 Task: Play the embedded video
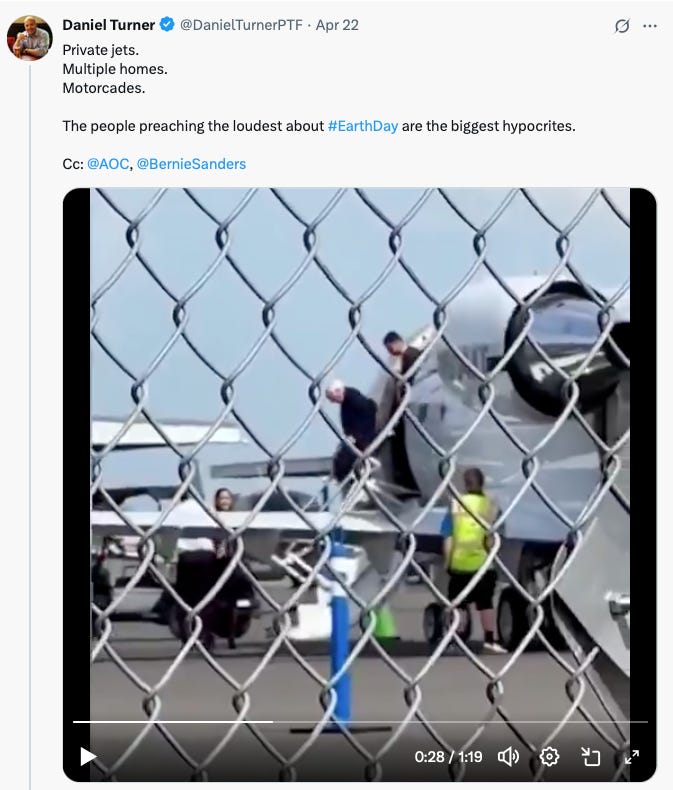pos(88,756)
